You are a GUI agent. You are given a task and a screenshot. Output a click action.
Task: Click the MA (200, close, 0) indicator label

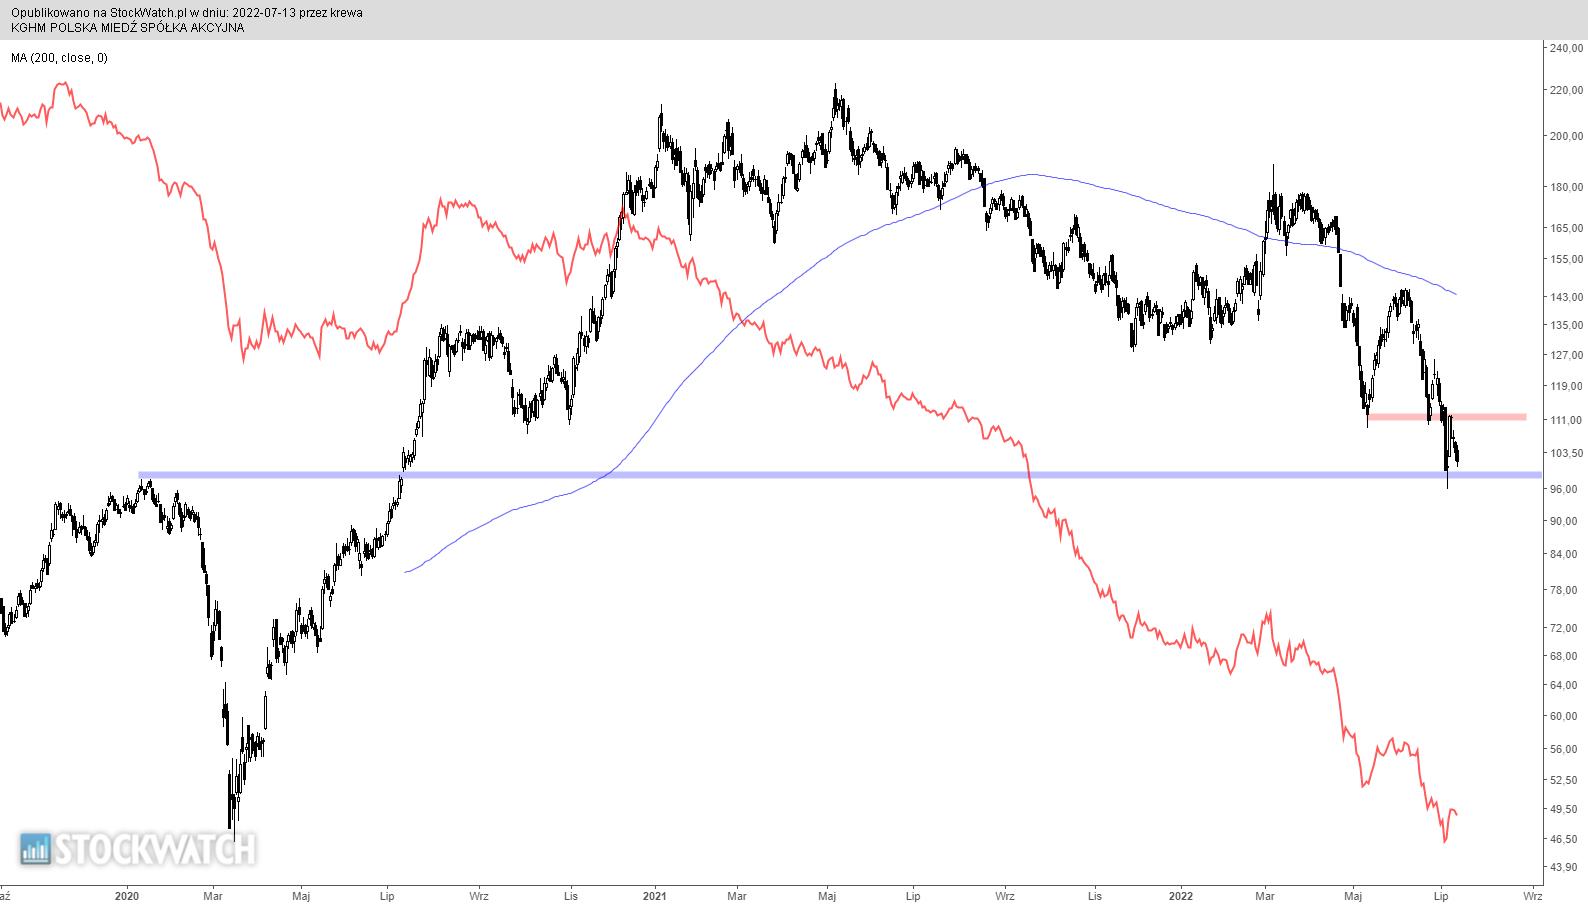[59, 58]
